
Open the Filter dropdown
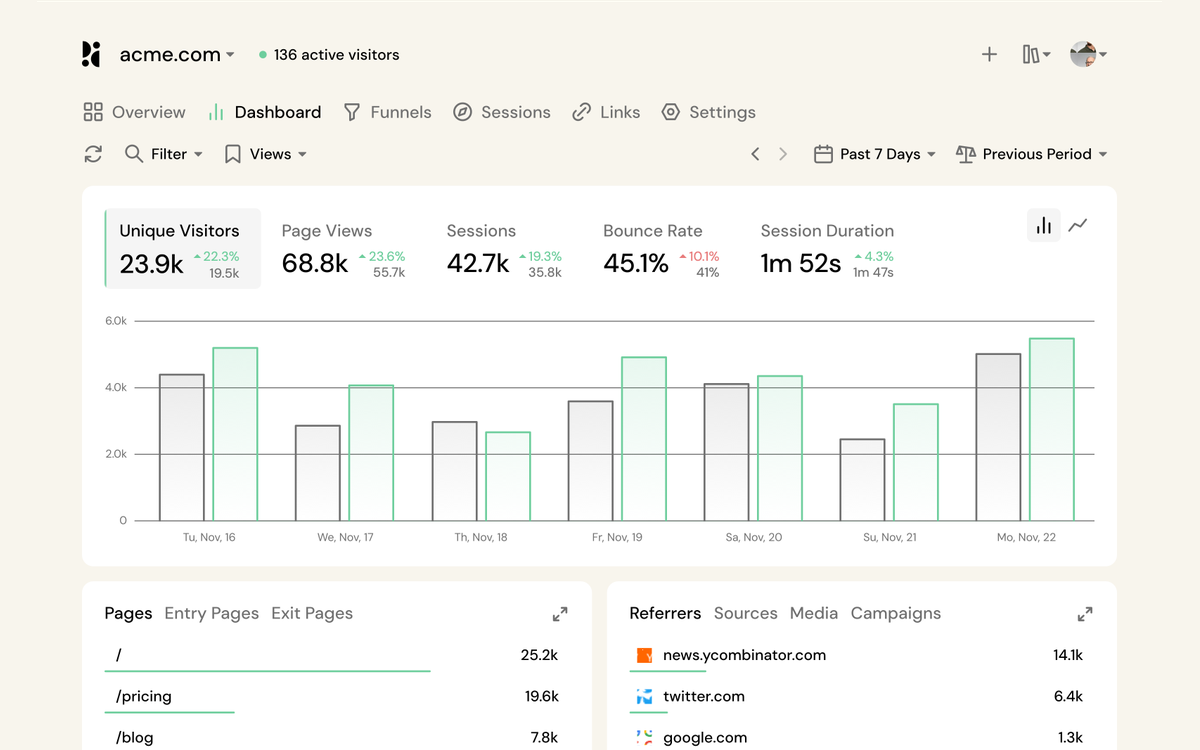[x=164, y=154]
